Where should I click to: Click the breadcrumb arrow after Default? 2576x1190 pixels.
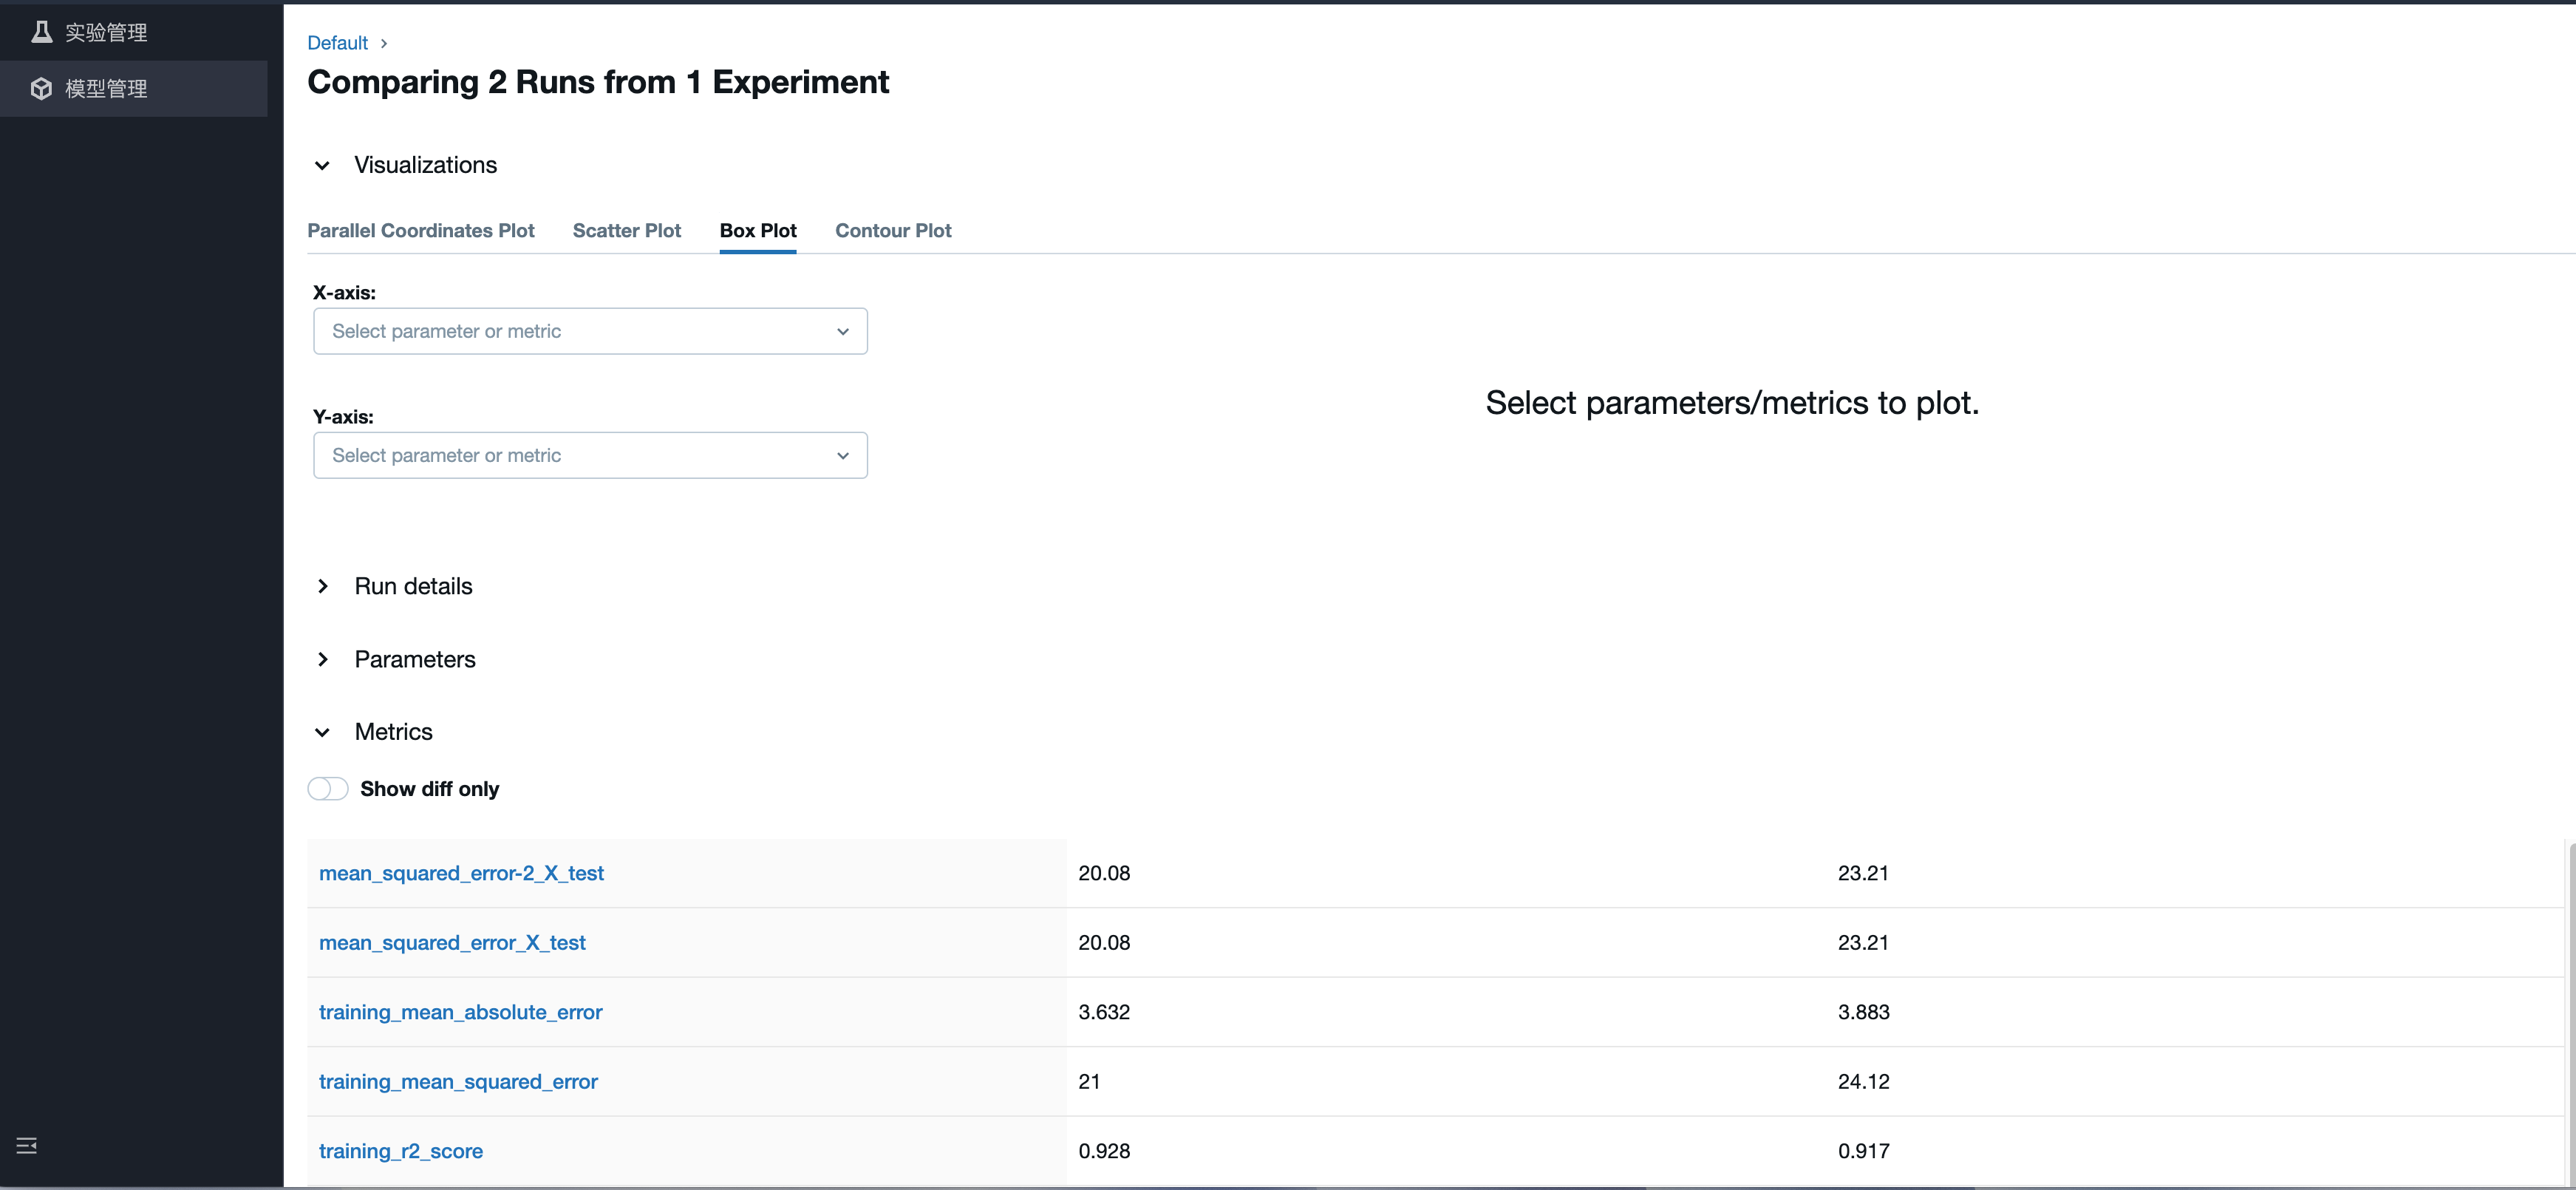tap(384, 43)
